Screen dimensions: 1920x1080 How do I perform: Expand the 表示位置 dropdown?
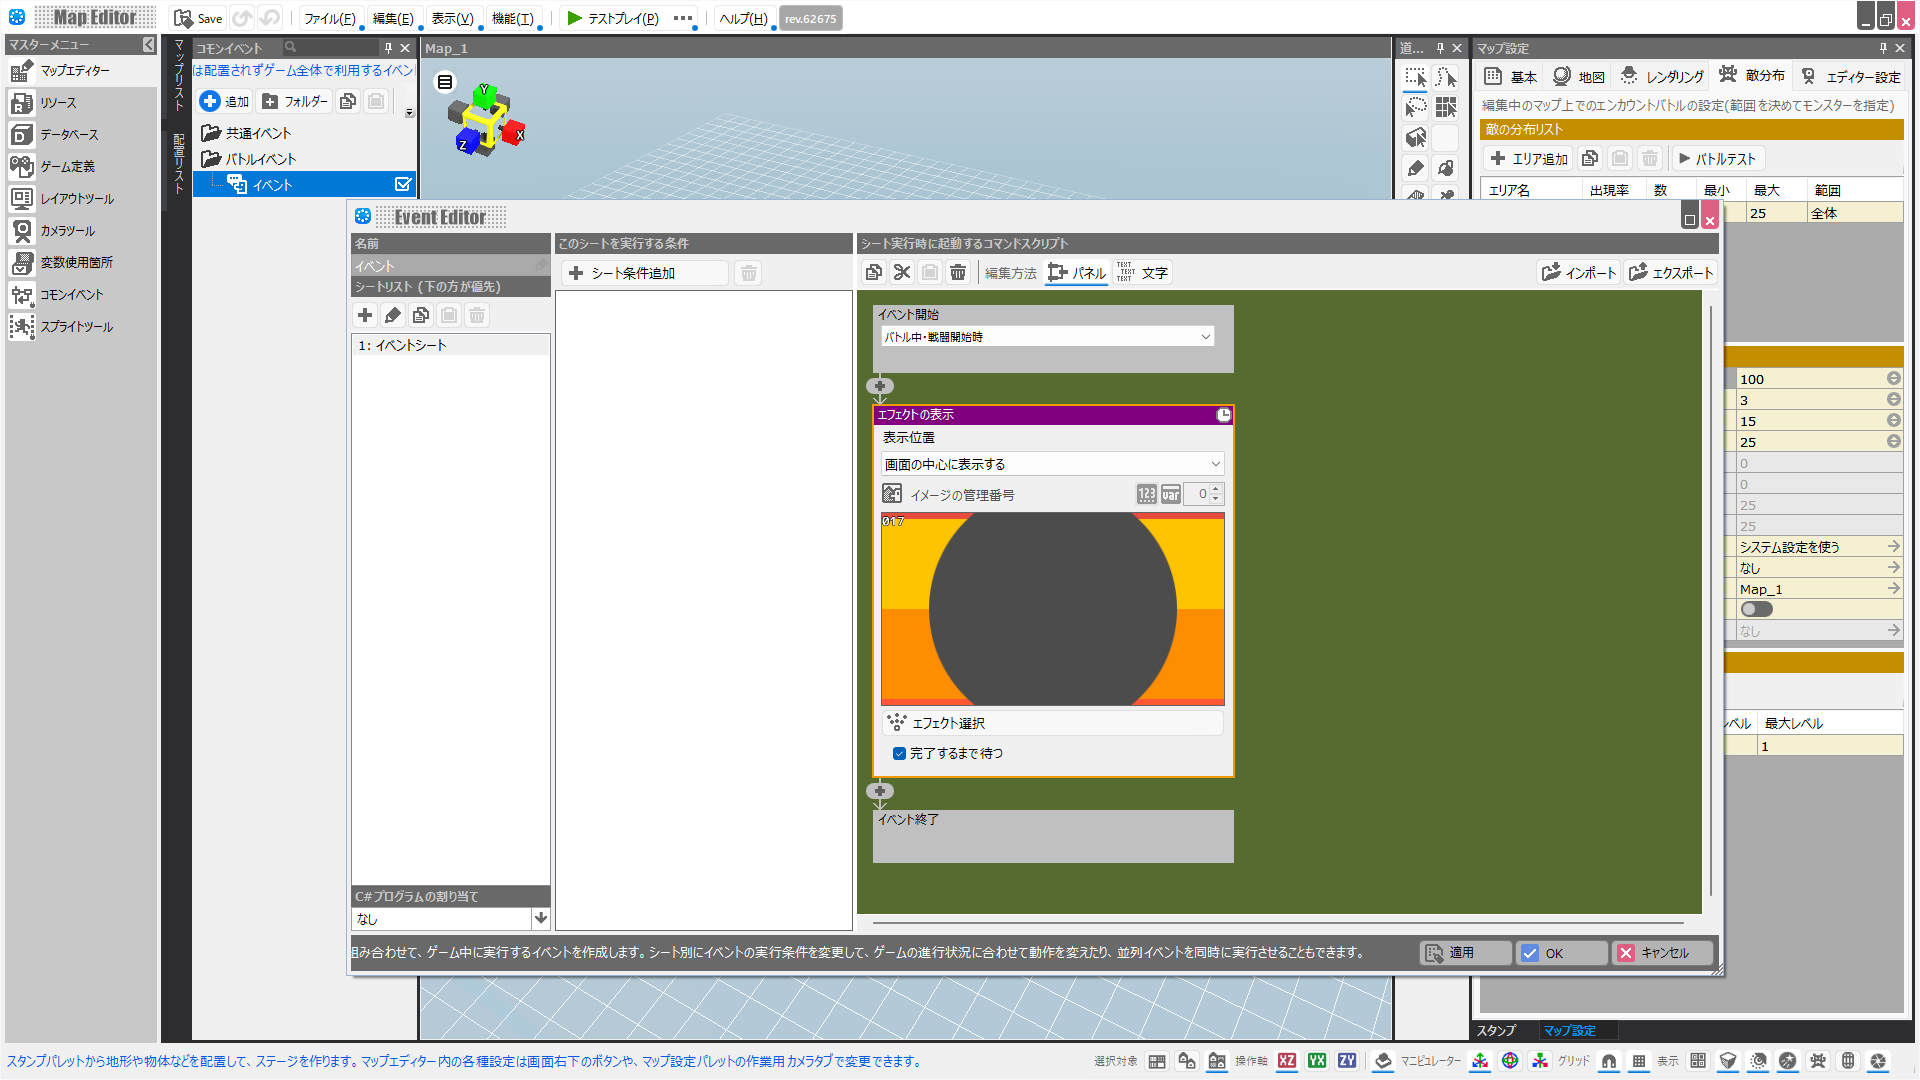[x=1052, y=464]
